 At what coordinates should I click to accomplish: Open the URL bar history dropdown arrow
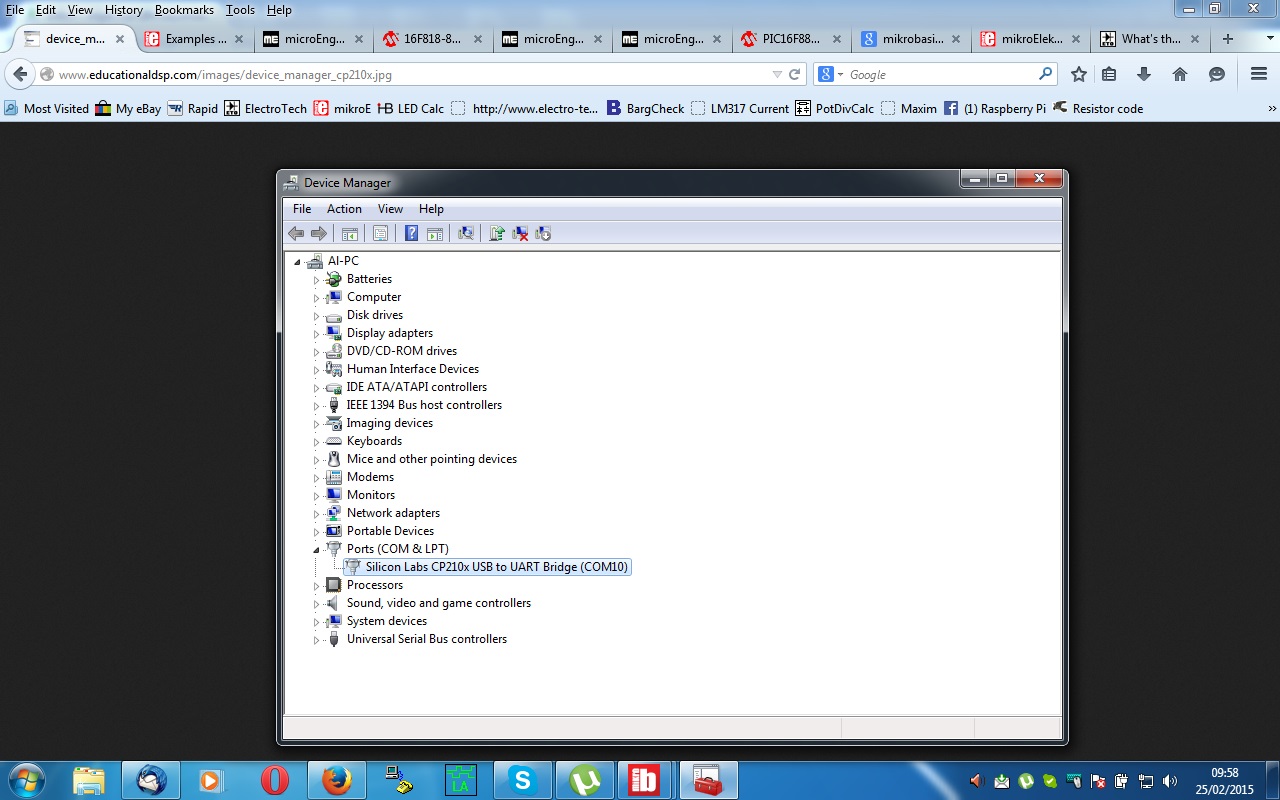click(x=777, y=74)
